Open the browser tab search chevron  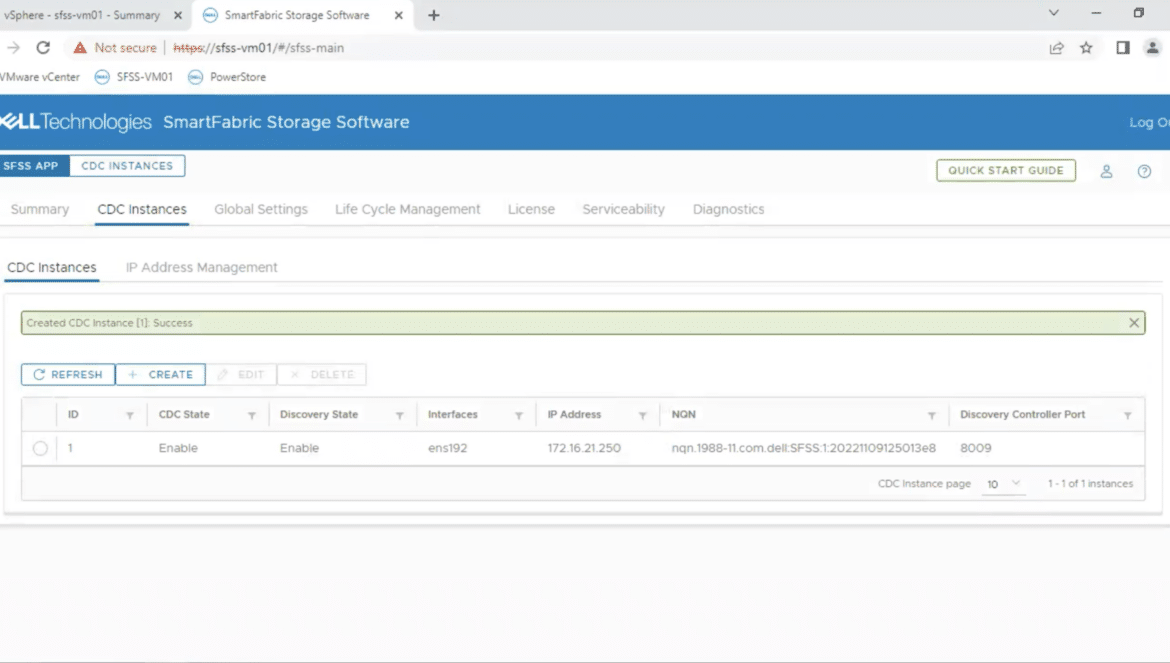coord(1054,13)
